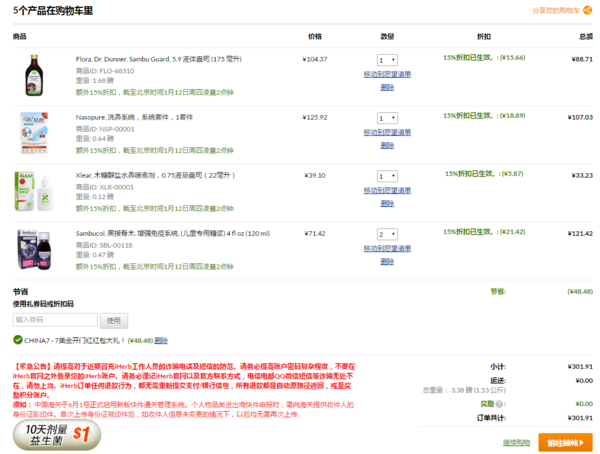Open the Xlear nasal spray thumbnail
Screen dimensions: 600x454
(x=34, y=191)
